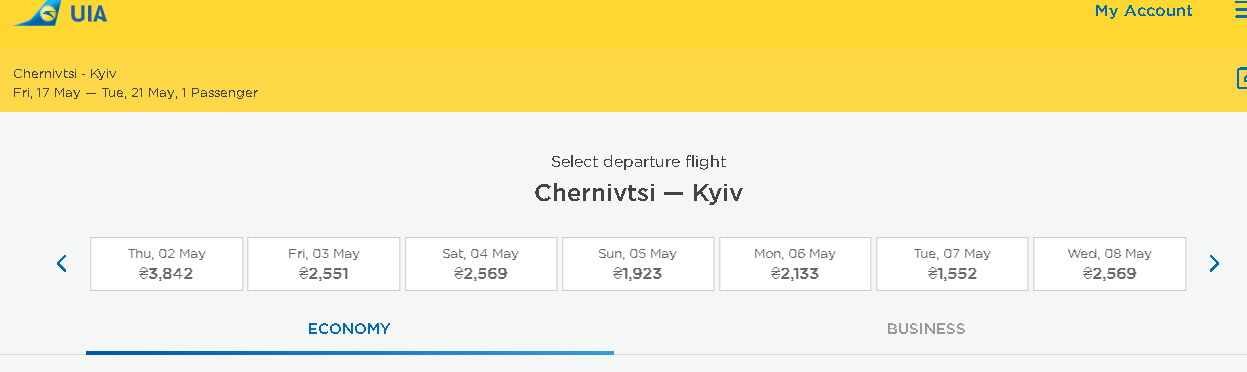Click the Chernivtsi — Kyiv heading
The width and height of the screenshot is (1247, 372).
(638, 192)
